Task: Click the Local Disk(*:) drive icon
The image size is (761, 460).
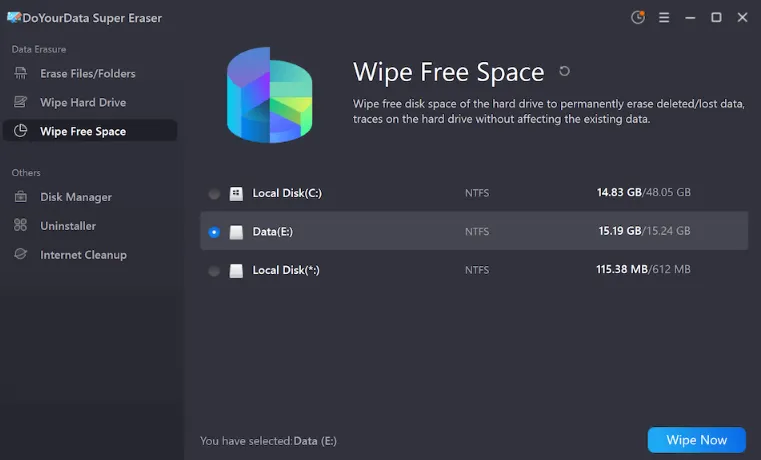Action: [236, 270]
